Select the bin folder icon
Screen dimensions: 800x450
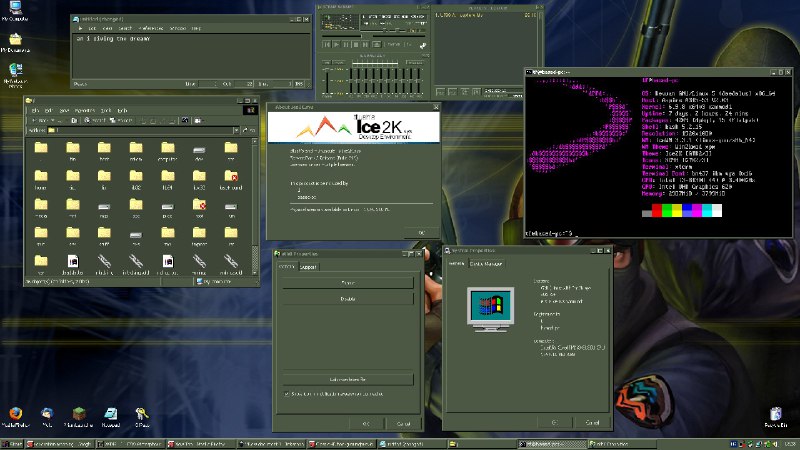point(72,151)
